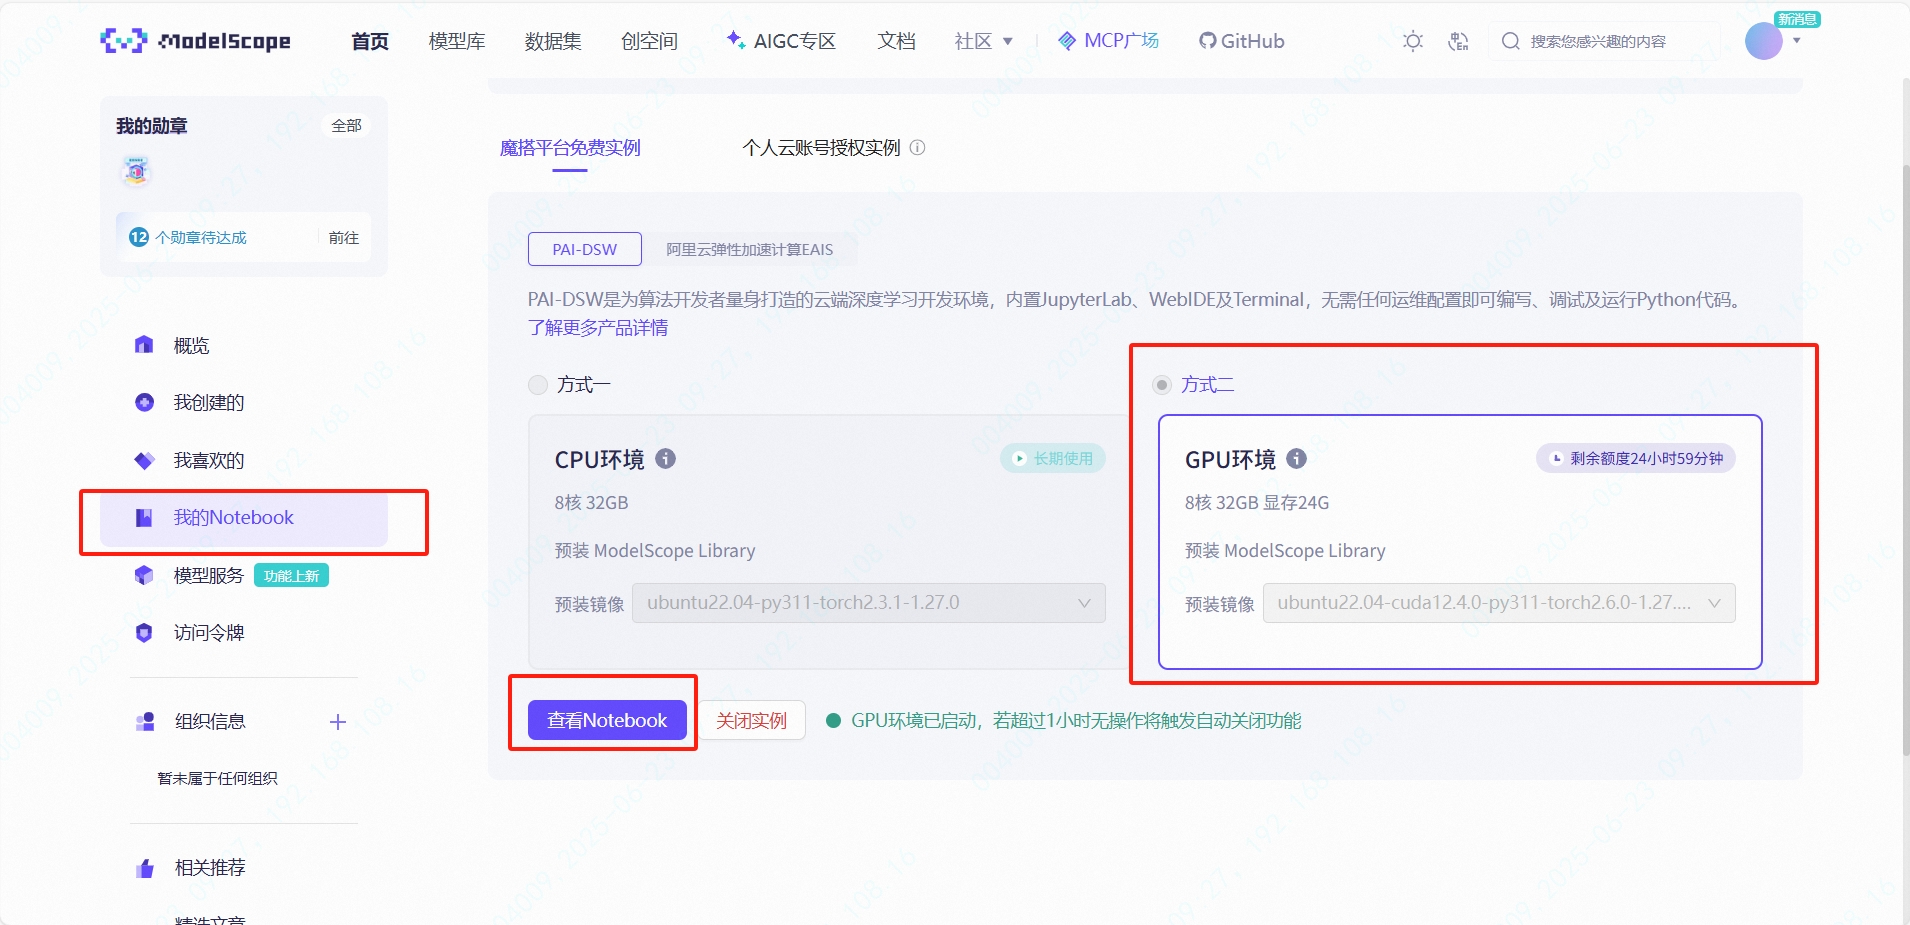Click the 我的Notebook book icon
Image resolution: width=1910 pixels, height=925 pixels.
click(144, 518)
